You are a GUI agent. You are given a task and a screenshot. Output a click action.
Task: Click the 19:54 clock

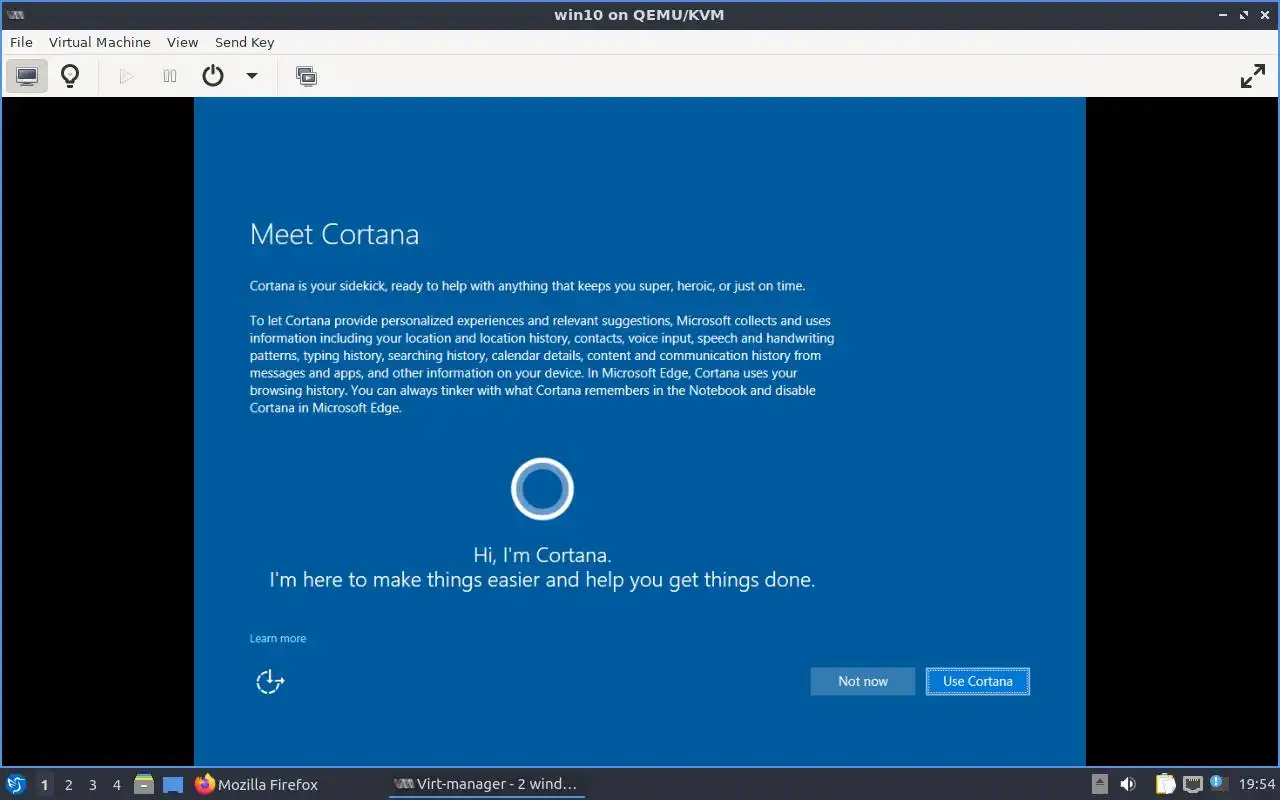click(x=1257, y=784)
